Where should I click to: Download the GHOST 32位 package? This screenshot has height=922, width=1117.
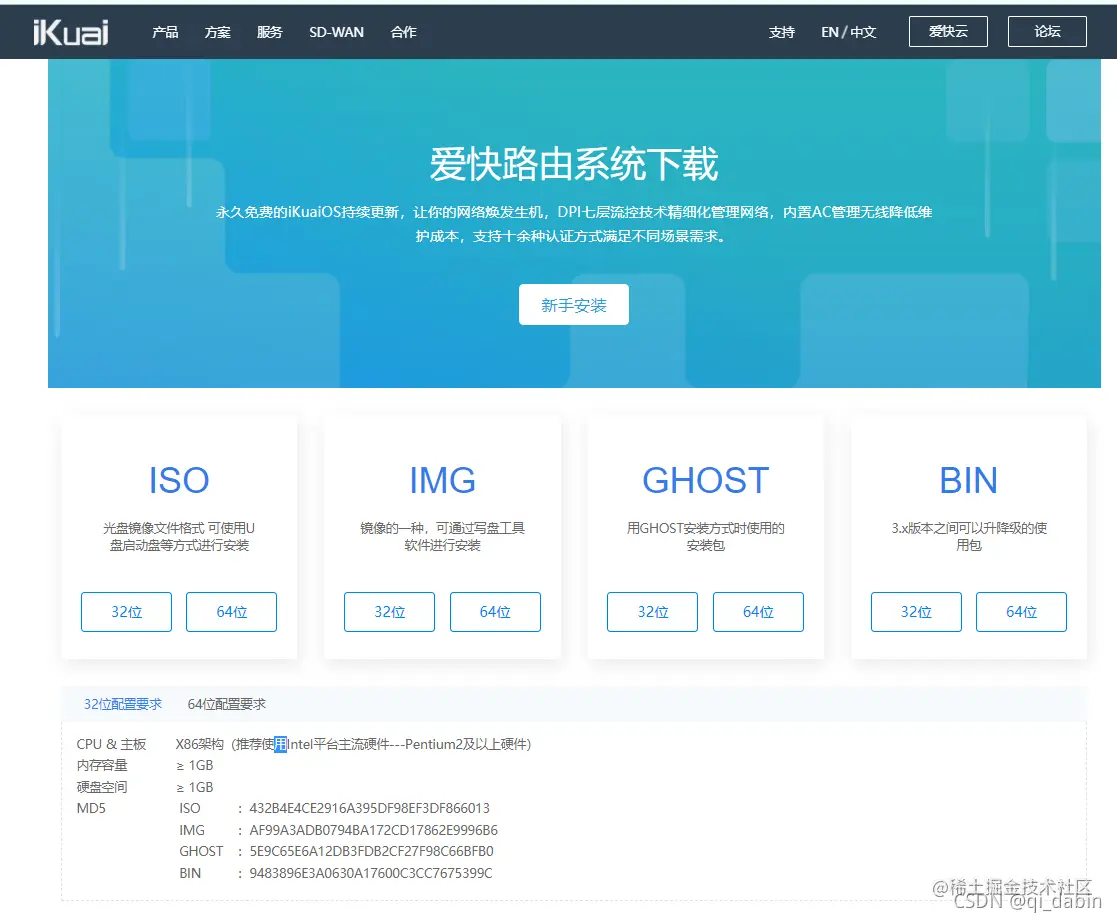(653, 612)
